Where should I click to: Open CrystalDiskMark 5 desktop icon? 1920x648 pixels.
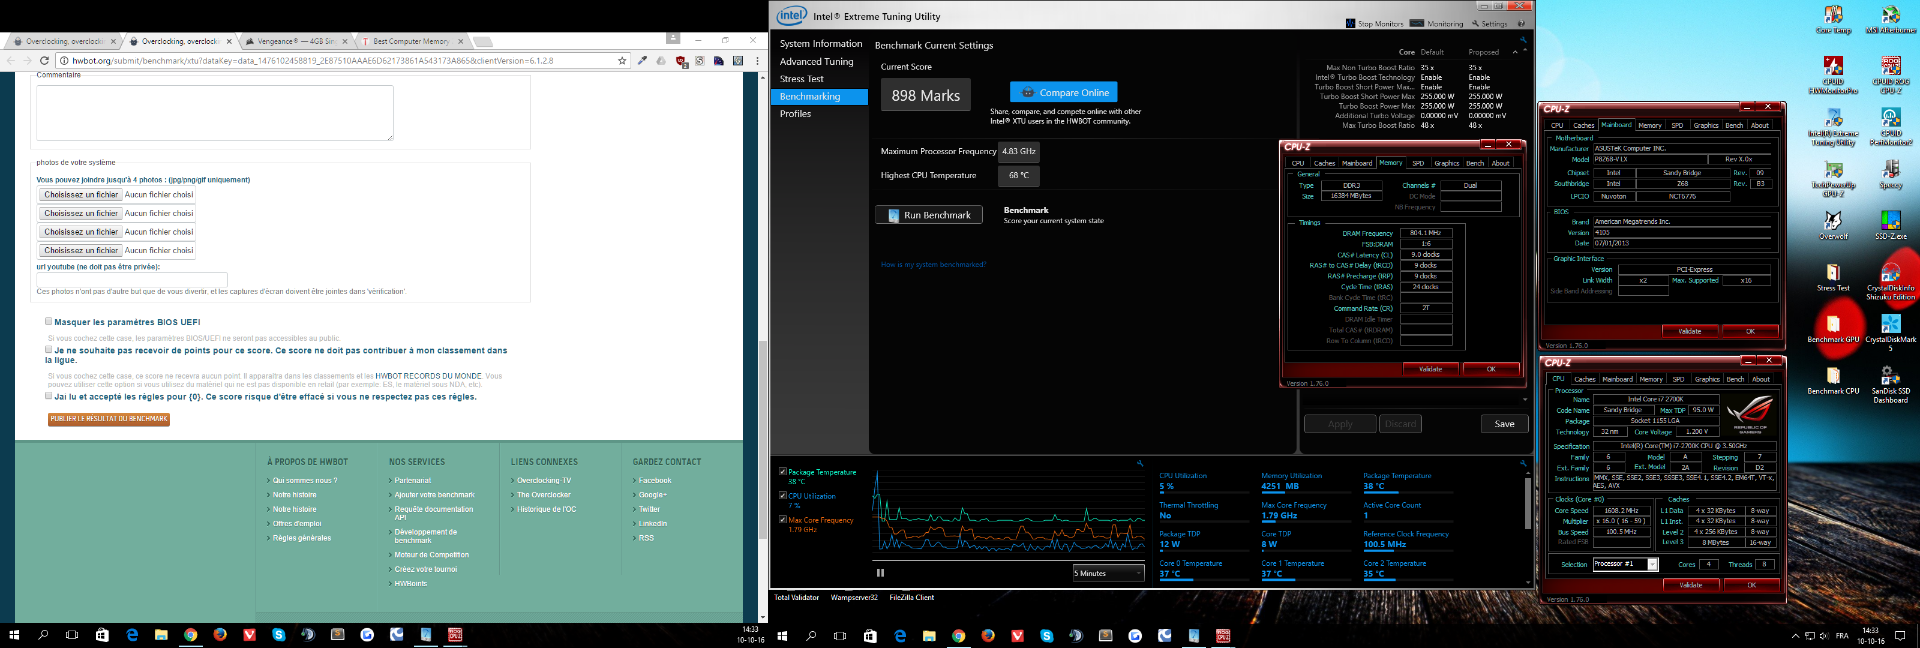(x=1890, y=333)
